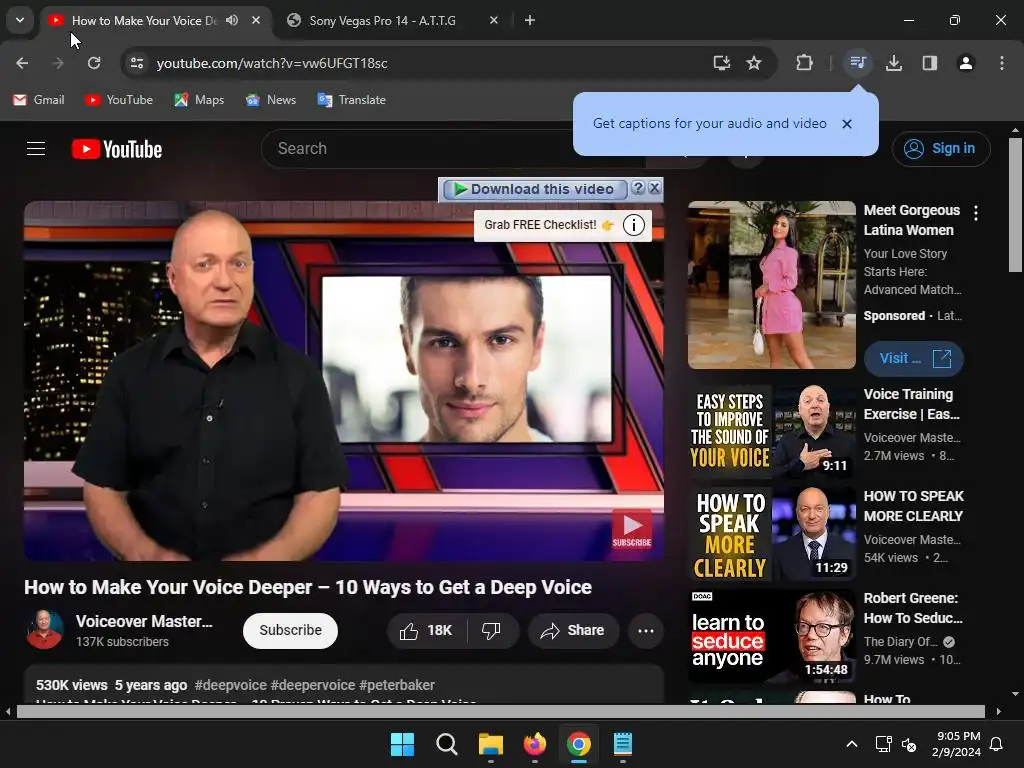This screenshot has width=1024, height=768.
Task: Open How to Speak More Clearly thumbnail
Action: (x=772, y=534)
